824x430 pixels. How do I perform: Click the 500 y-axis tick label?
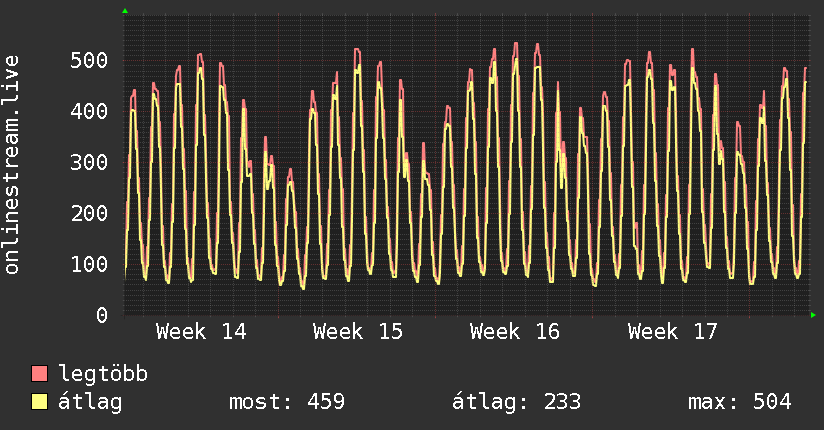89,60
